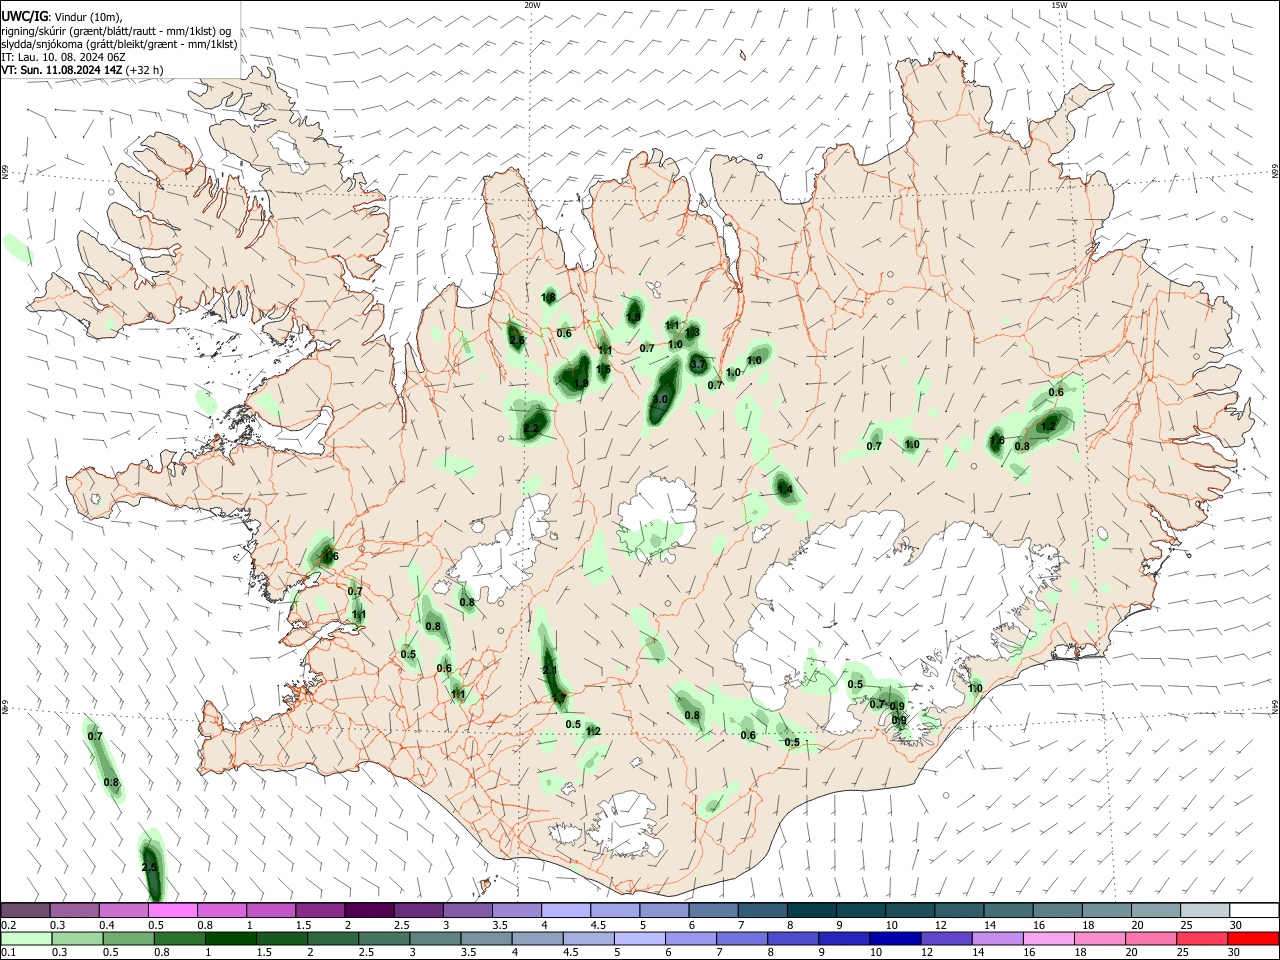Image resolution: width=1280 pixels, height=960 pixels.
Task: Click the light pink 16 swatch in lower legend row
Action: coord(1048,939)
